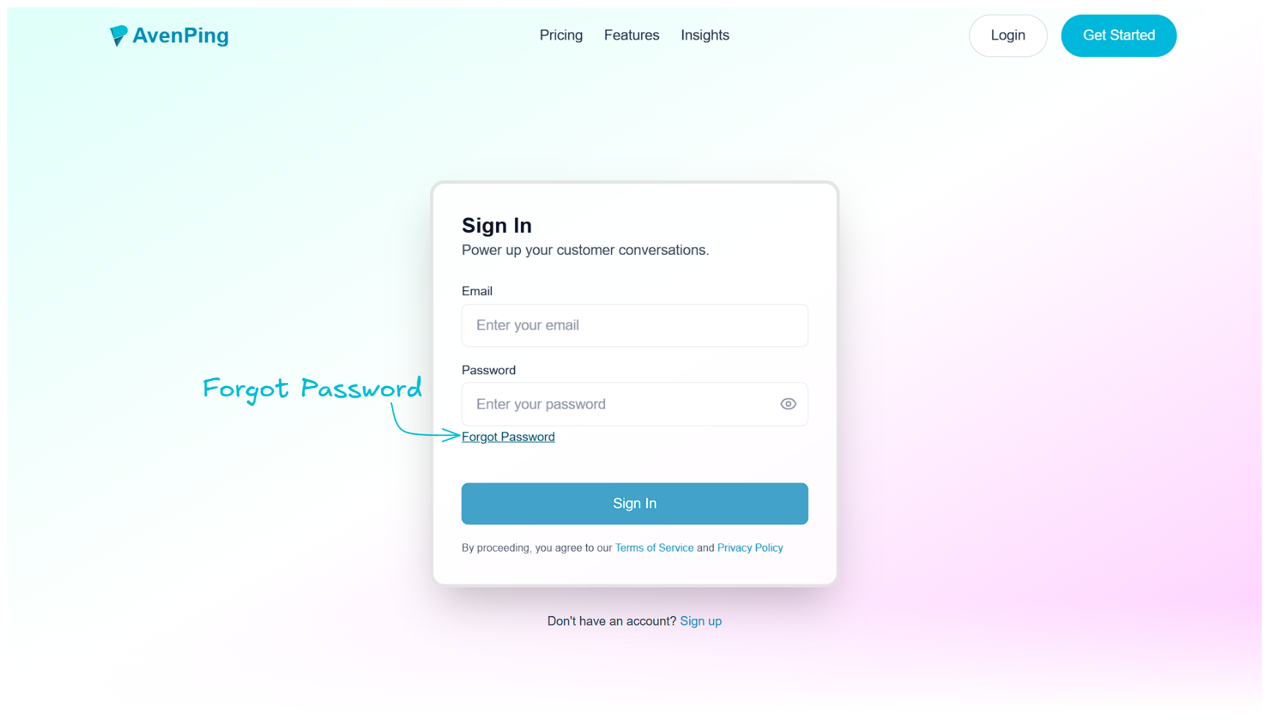Open the Features page
1269x720 pixels.
631,35
